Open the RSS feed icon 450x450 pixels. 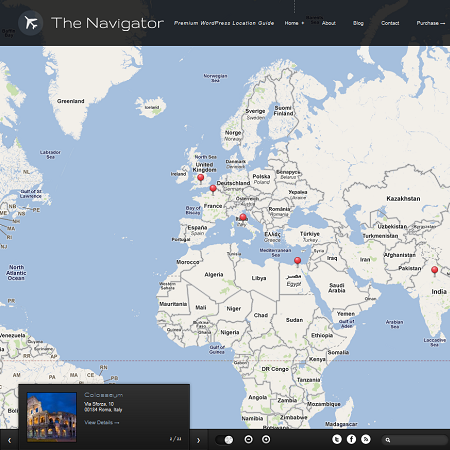(366, 439)
